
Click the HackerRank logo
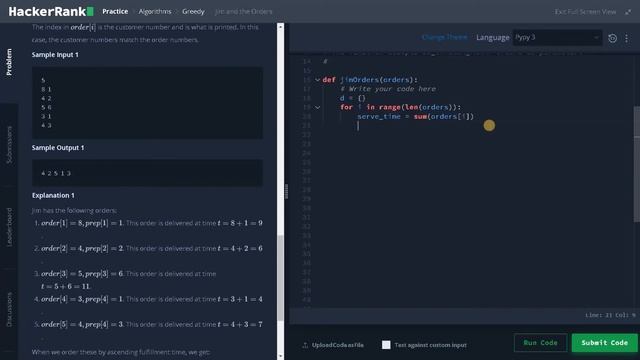(x=51, y=11)
